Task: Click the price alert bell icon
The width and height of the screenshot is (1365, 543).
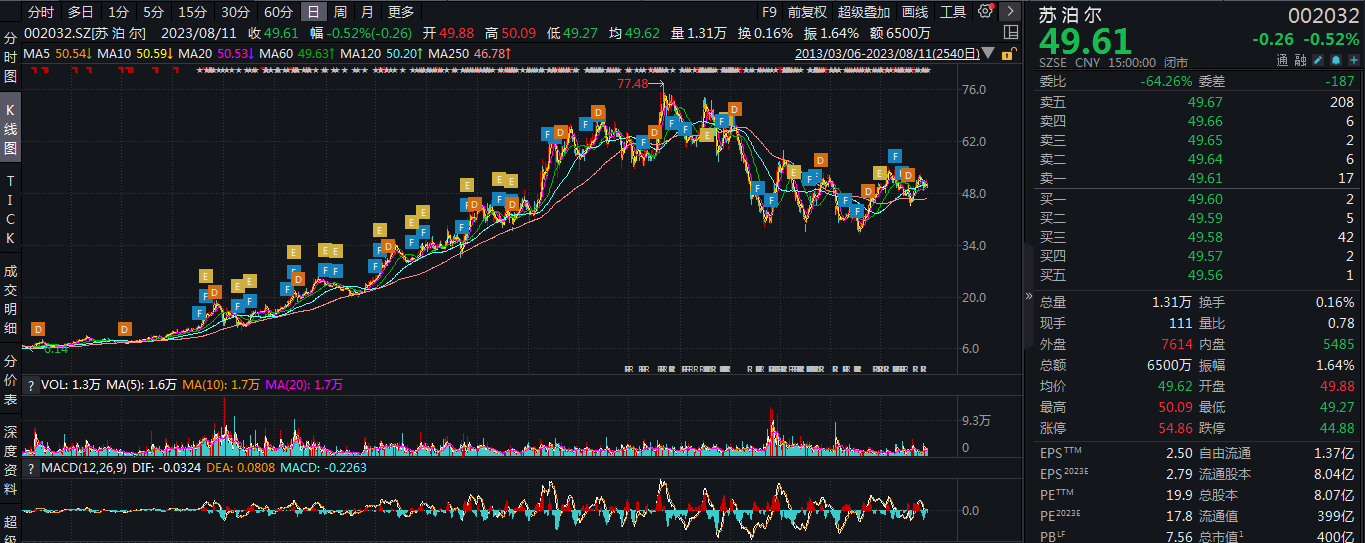Action: (x=1335, y=61)
